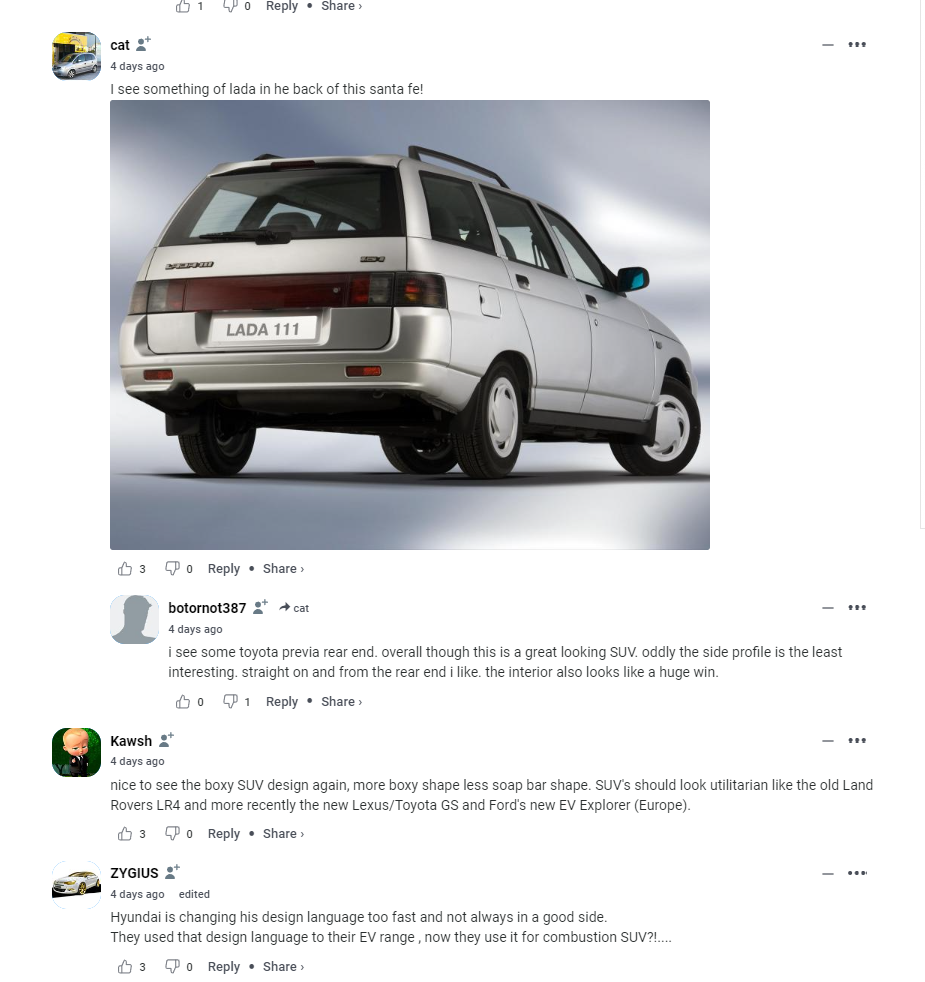Open the Lada 111 image attachment
The height and width of the screenshot is (982, 925).
pos(410,325)
